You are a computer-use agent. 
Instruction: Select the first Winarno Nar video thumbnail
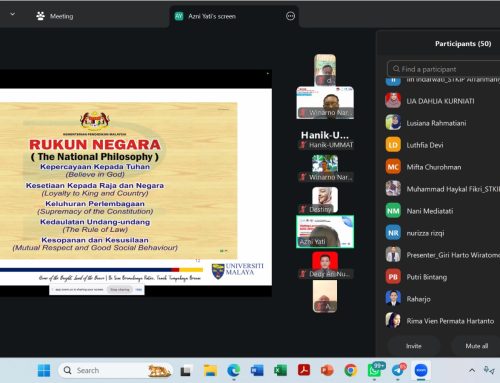325,103
